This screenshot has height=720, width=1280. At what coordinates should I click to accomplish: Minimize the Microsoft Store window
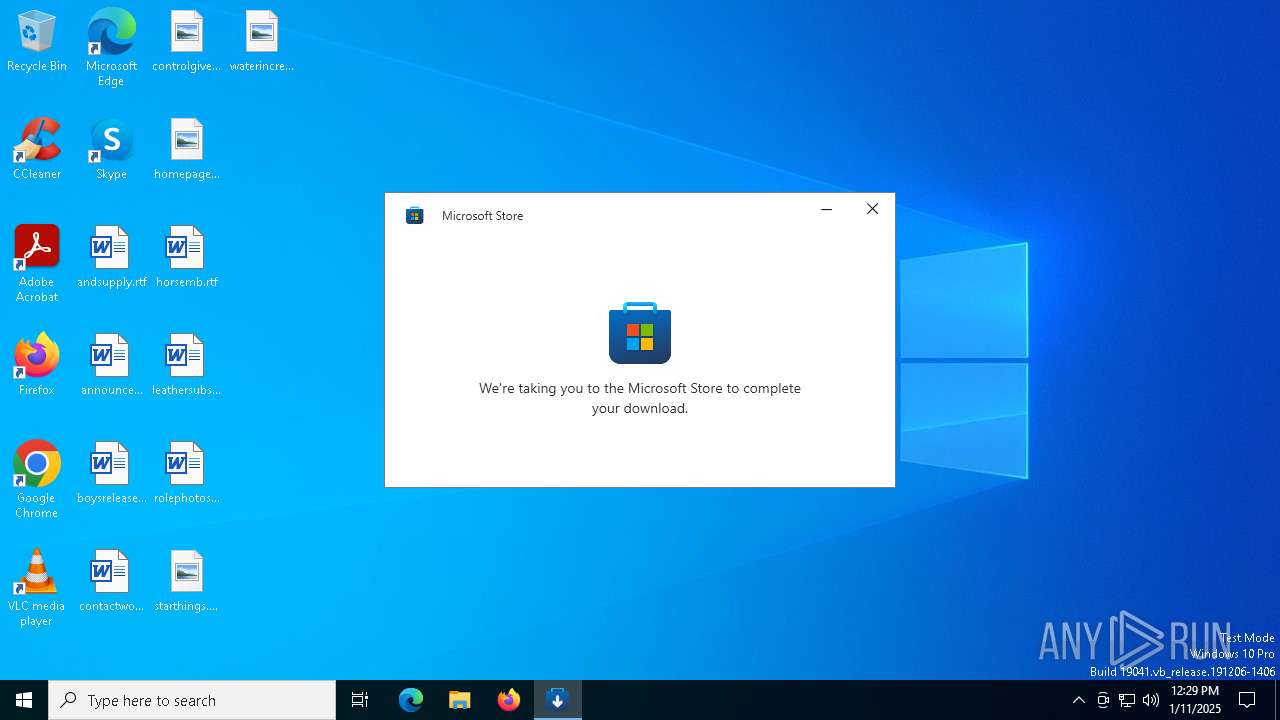point(826,209)
